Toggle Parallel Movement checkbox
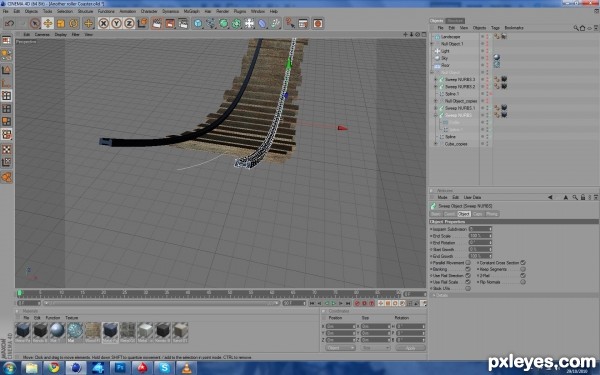 468,263
